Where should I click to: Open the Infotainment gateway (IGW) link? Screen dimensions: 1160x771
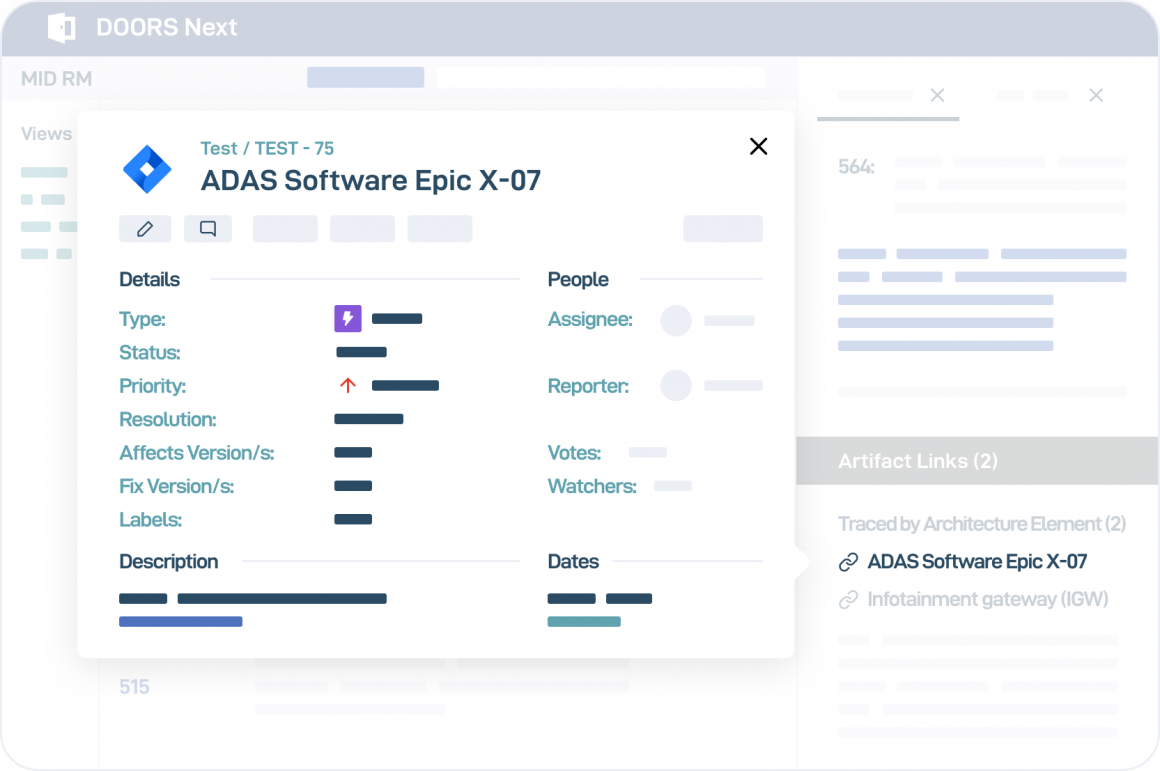pos(987,600)
